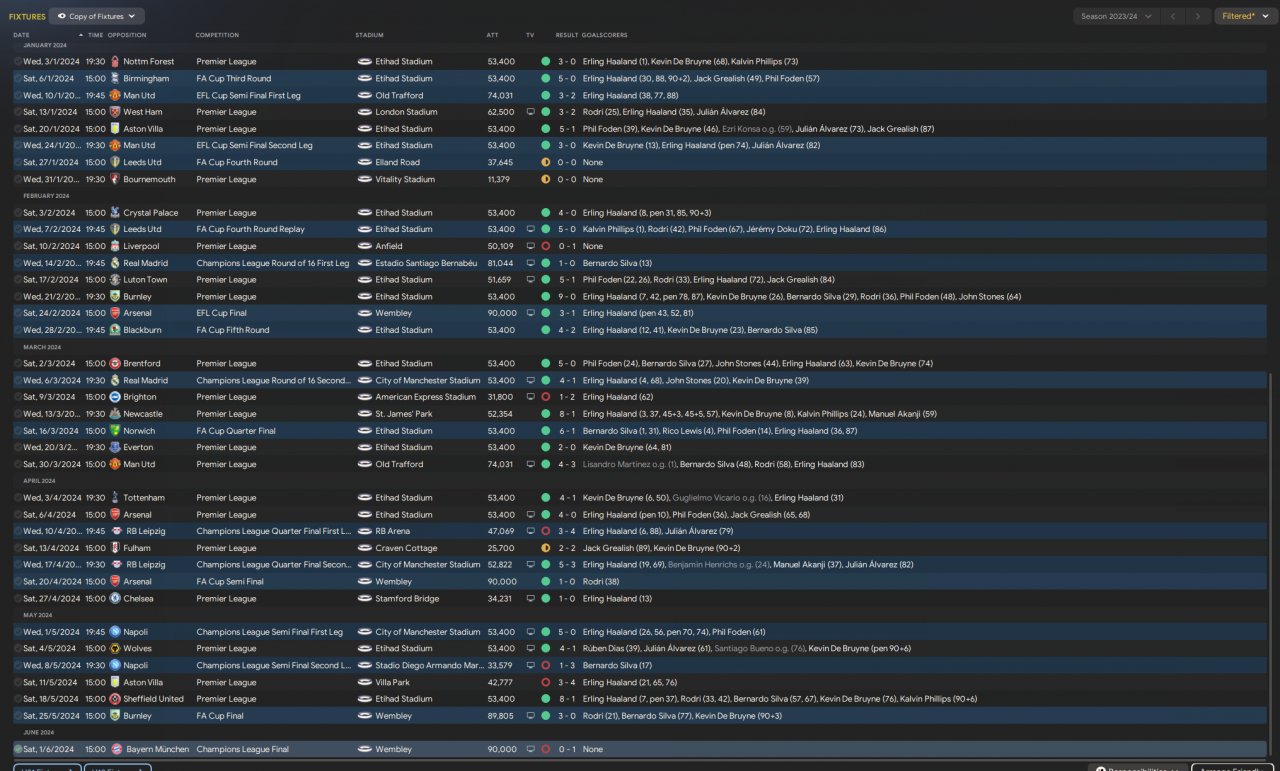
Task: Click the Birmingham club badge
Action: click(x=115, y=79)
